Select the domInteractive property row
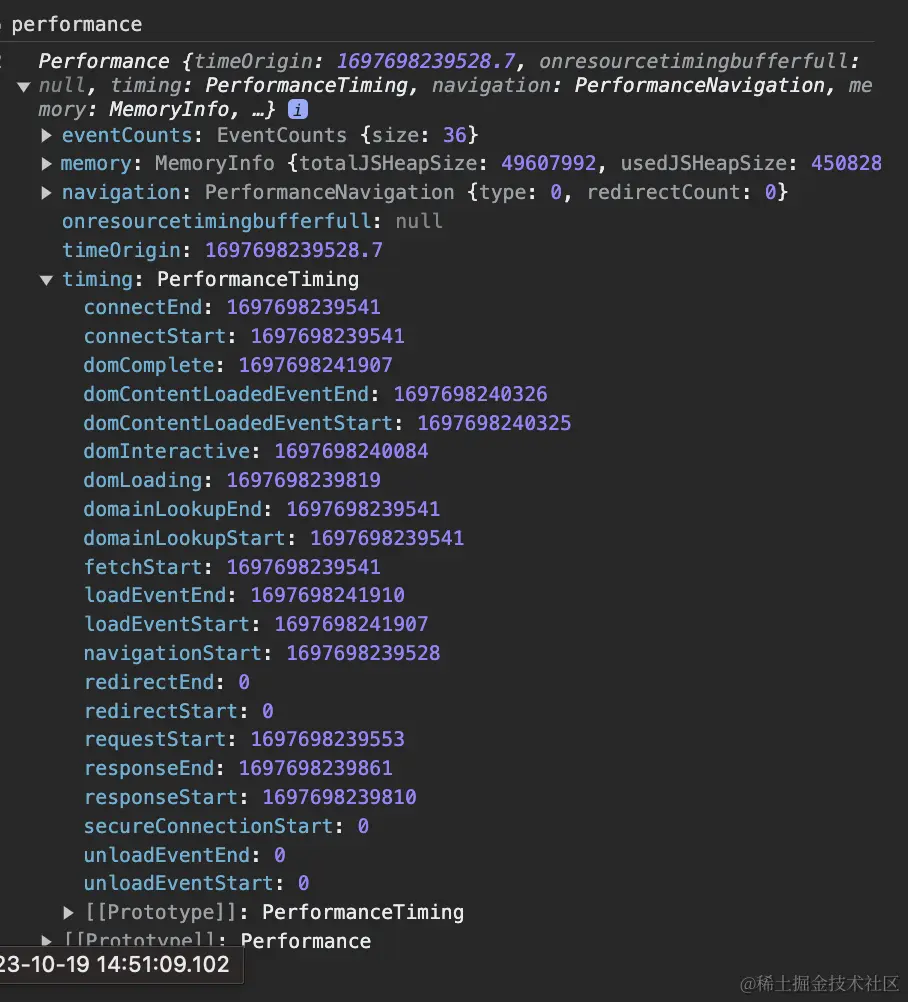Image resolution: width=908 pixels, height=1002 pixels. coord(256,451)
